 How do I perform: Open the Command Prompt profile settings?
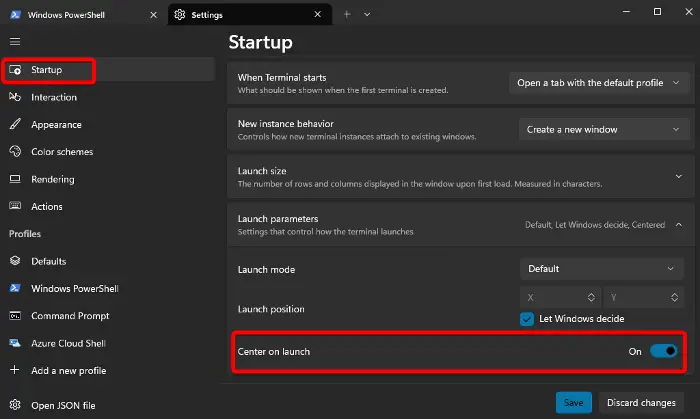[108, 316]
